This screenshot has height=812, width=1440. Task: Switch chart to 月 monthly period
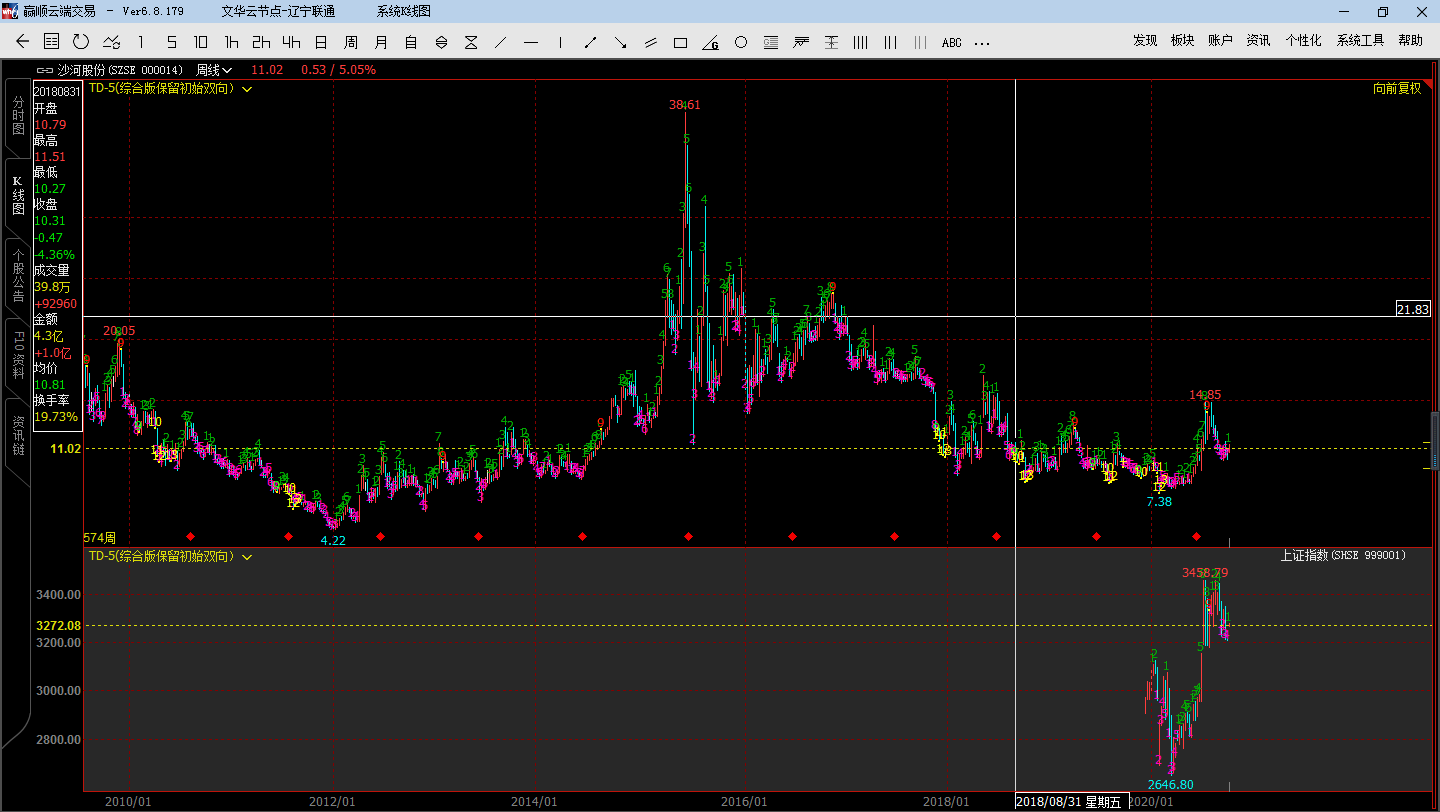(x=381, y=42)
